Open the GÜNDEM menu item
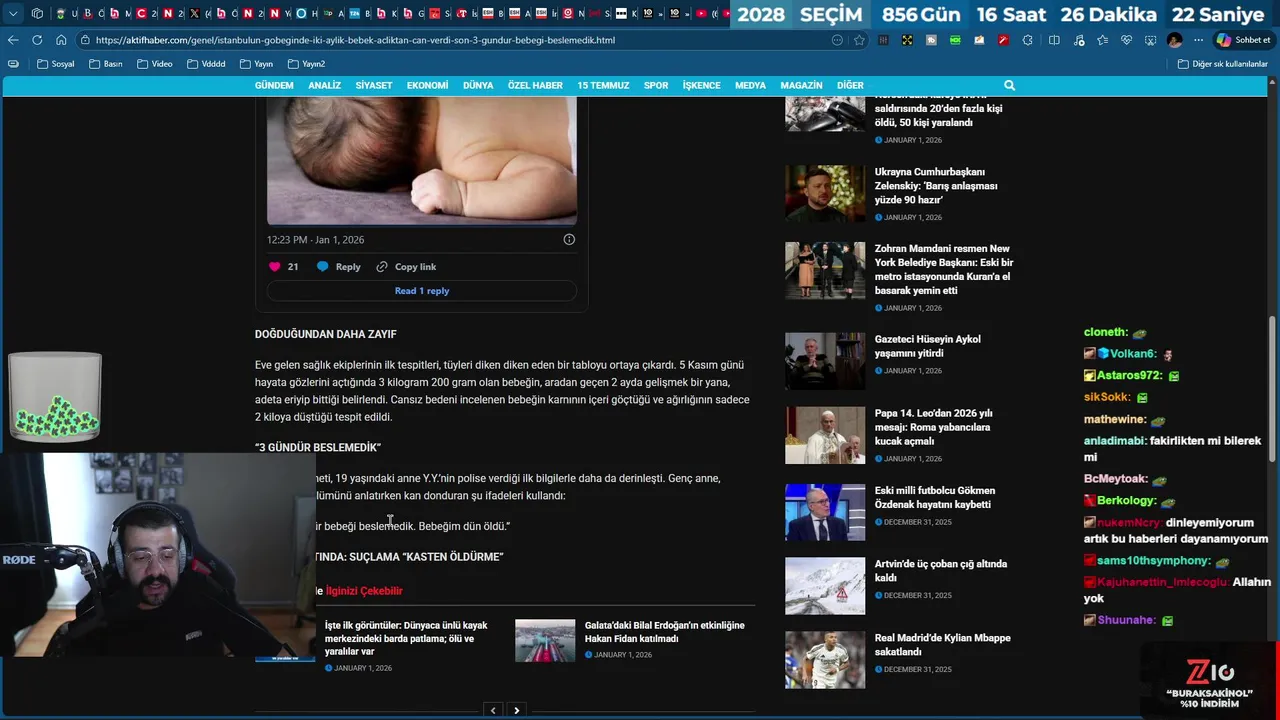The image size is (1280, 720). 274,86
